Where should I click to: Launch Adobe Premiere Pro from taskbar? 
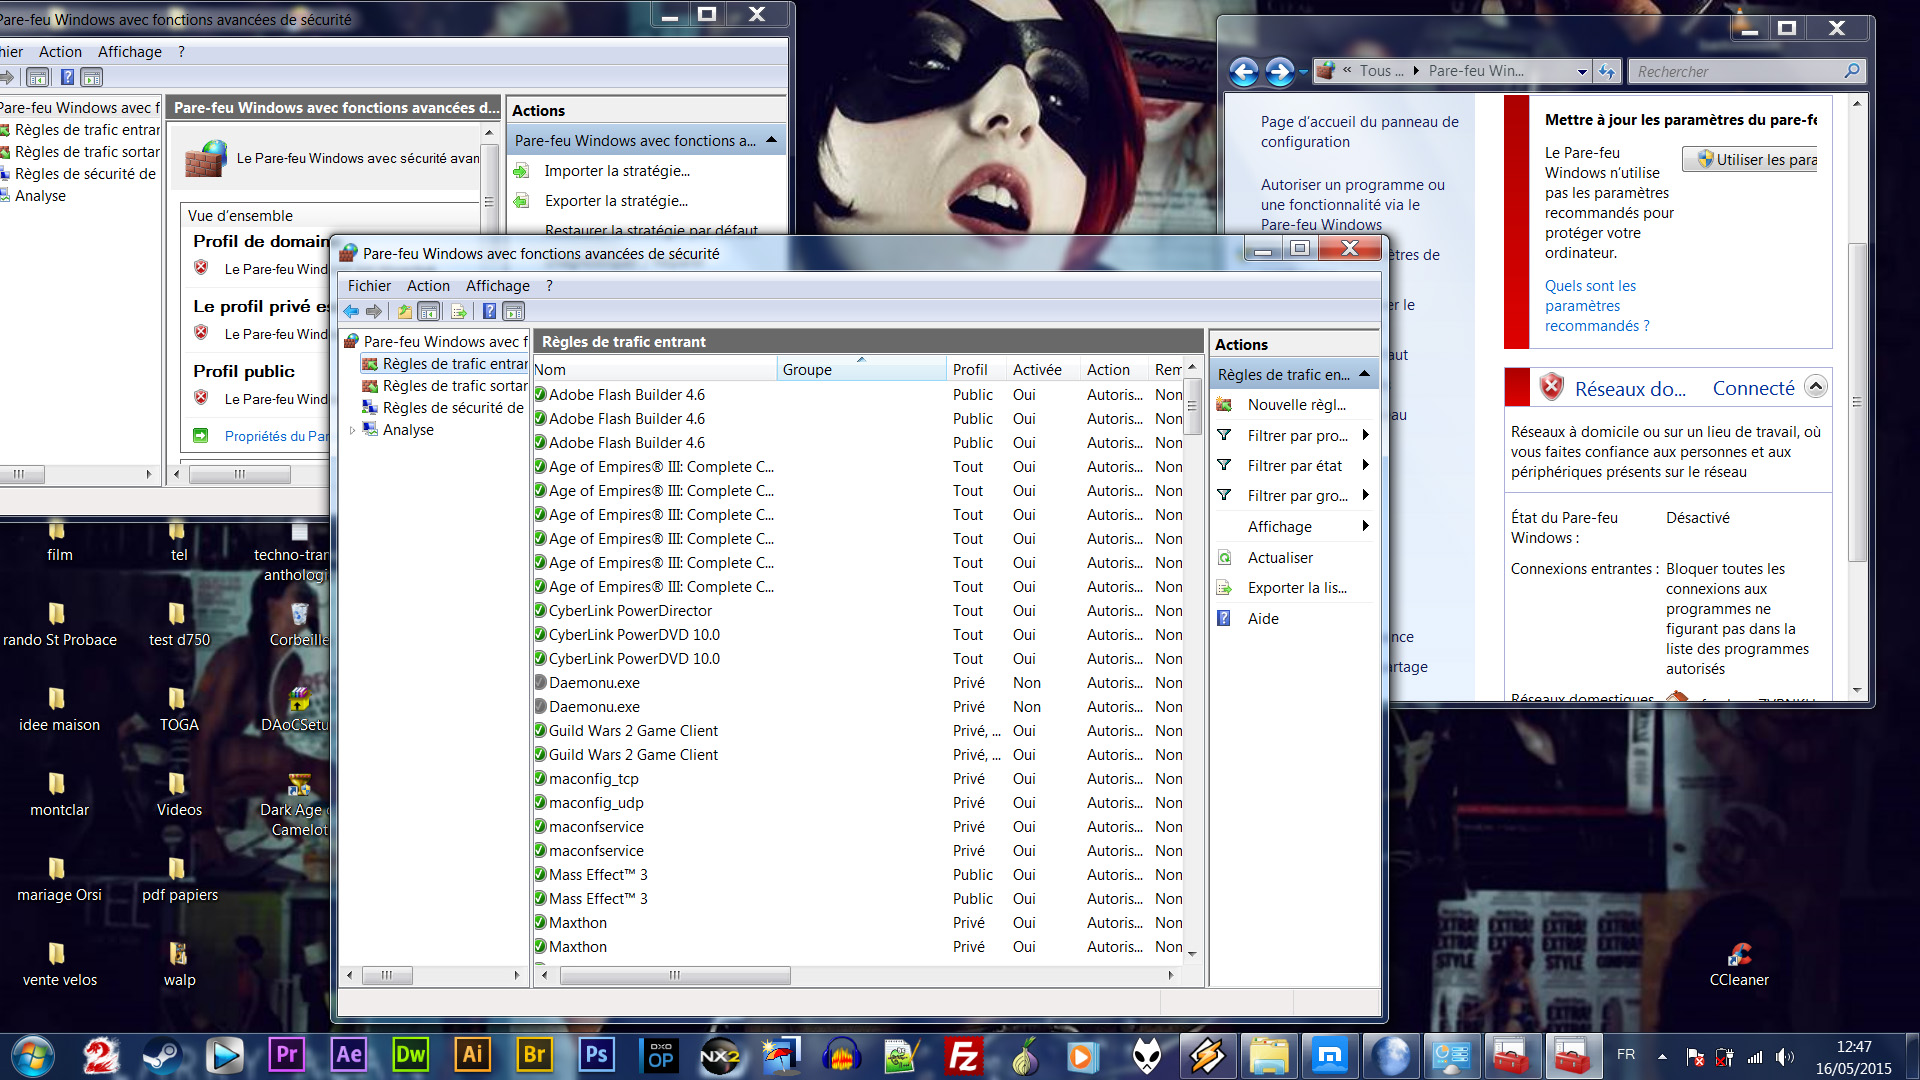[x=287, y=1055]
